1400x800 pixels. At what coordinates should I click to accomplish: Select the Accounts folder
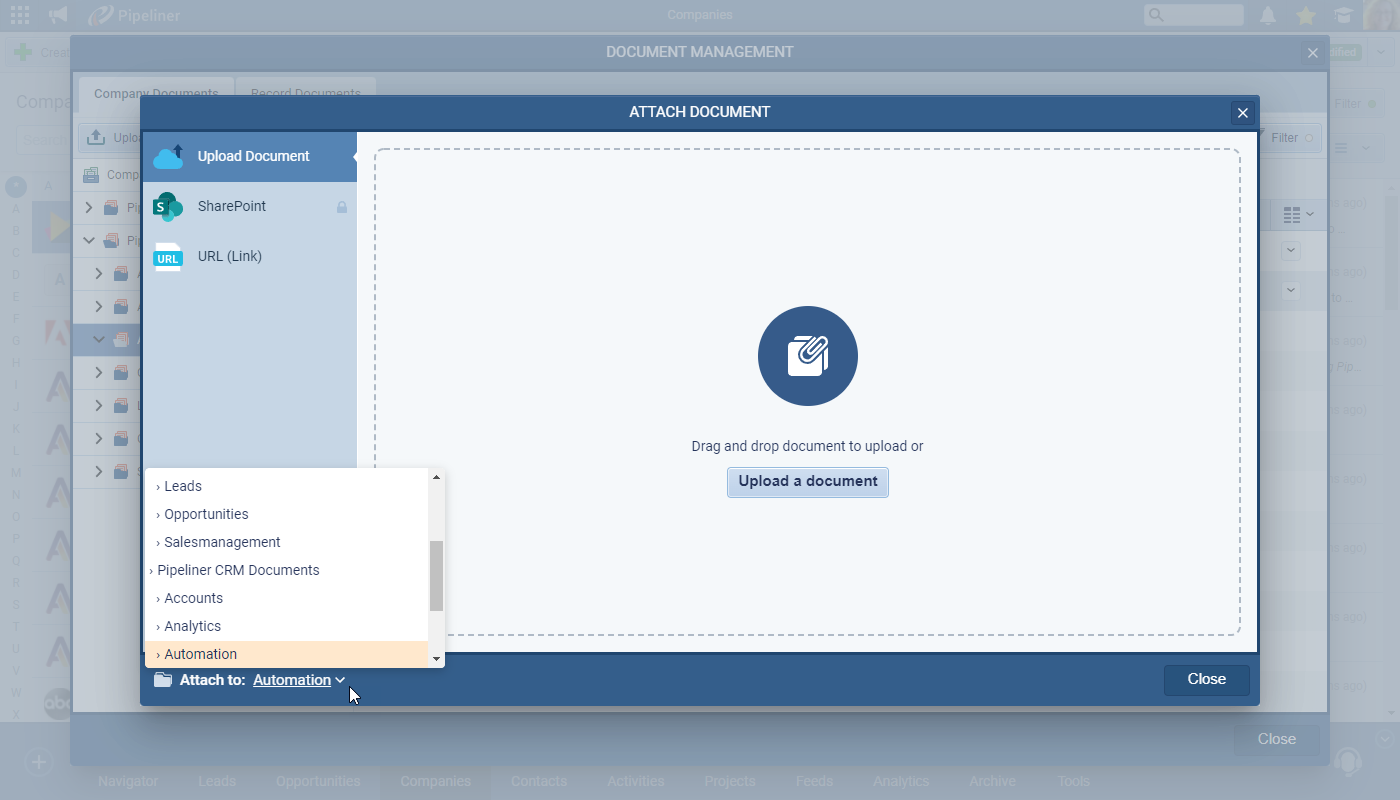click(193, 598)
